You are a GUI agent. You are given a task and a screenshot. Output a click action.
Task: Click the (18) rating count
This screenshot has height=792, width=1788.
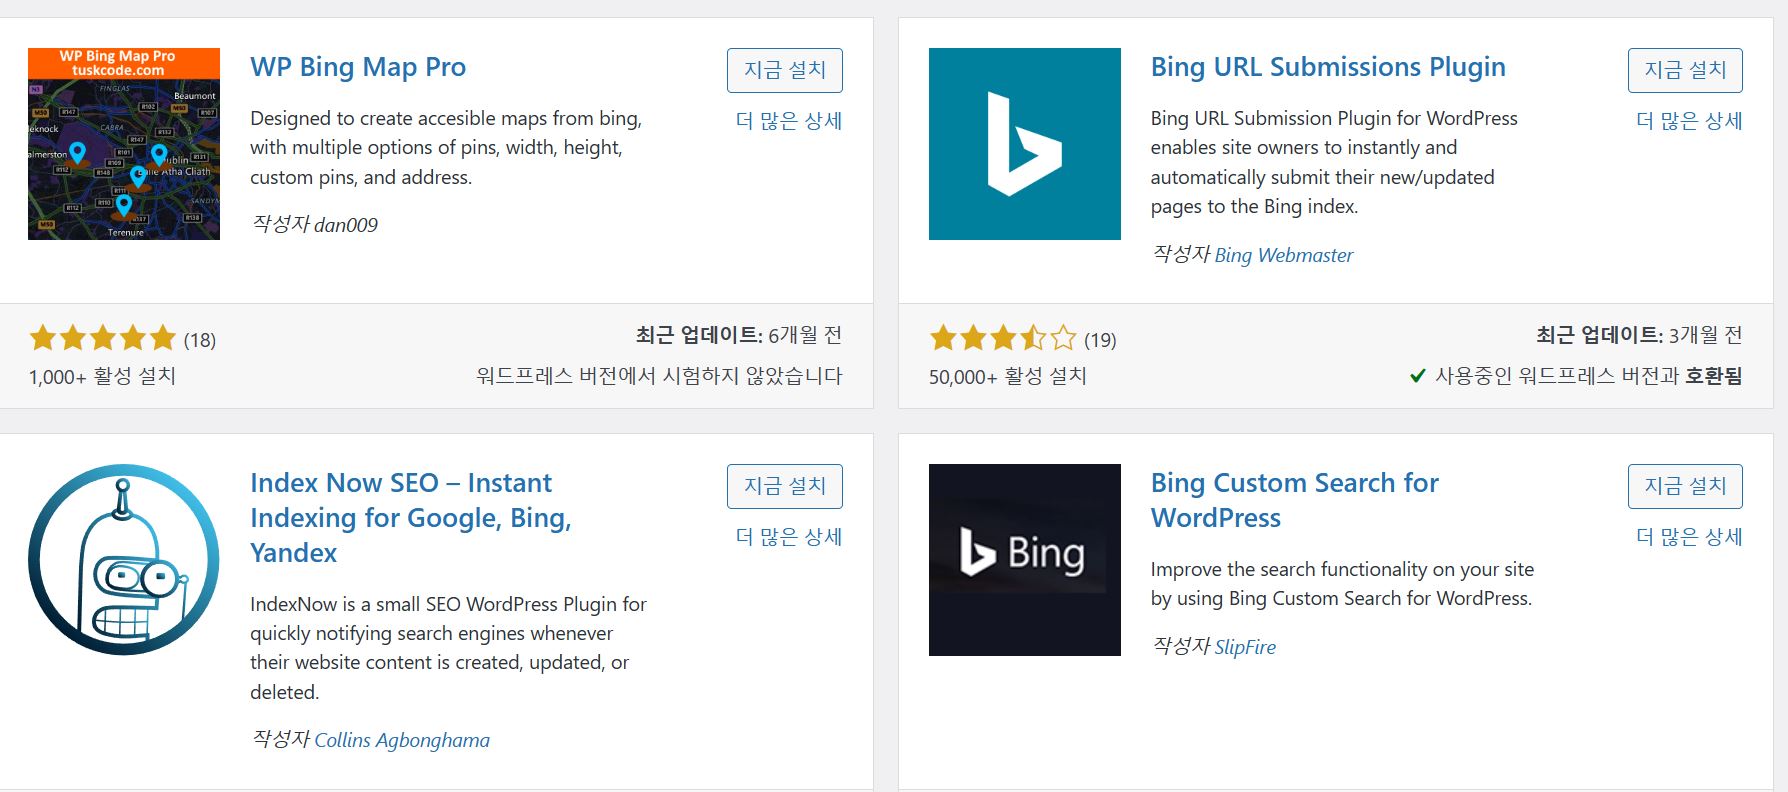coord(200,340)
